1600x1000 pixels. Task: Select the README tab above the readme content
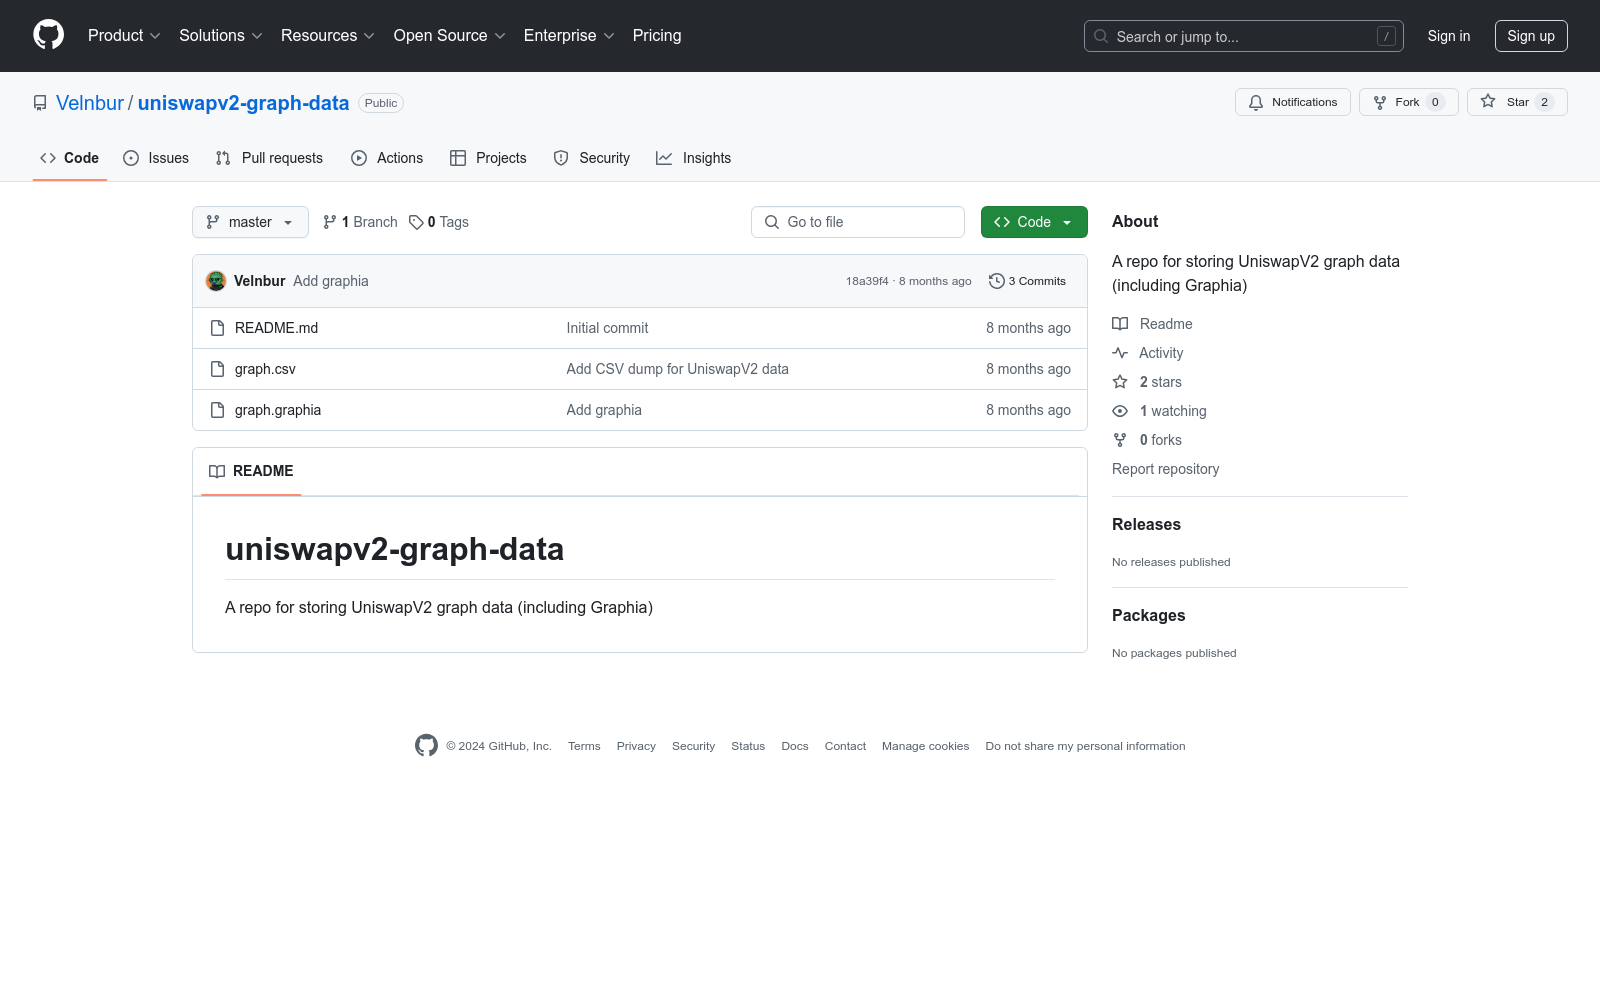[251, 471]
